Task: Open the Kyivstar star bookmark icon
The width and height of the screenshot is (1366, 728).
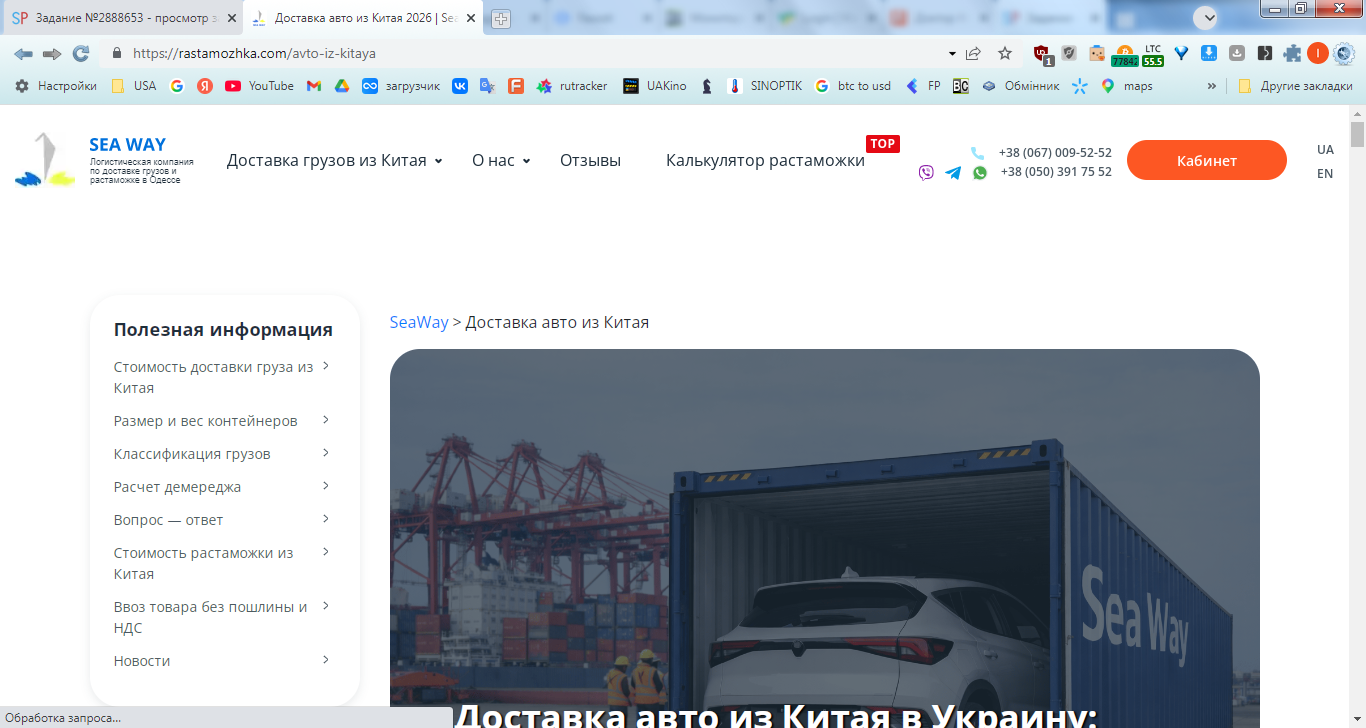Action: [x=1080, y=86]
